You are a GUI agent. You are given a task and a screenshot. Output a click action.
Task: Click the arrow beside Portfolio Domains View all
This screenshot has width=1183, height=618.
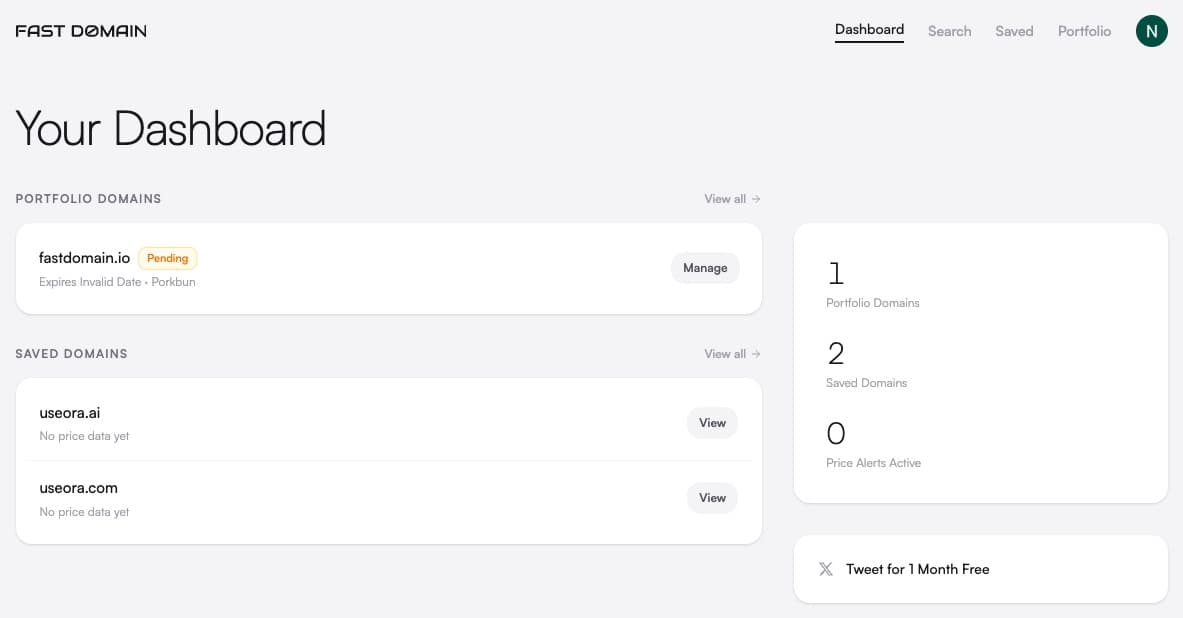click(754, 198)
